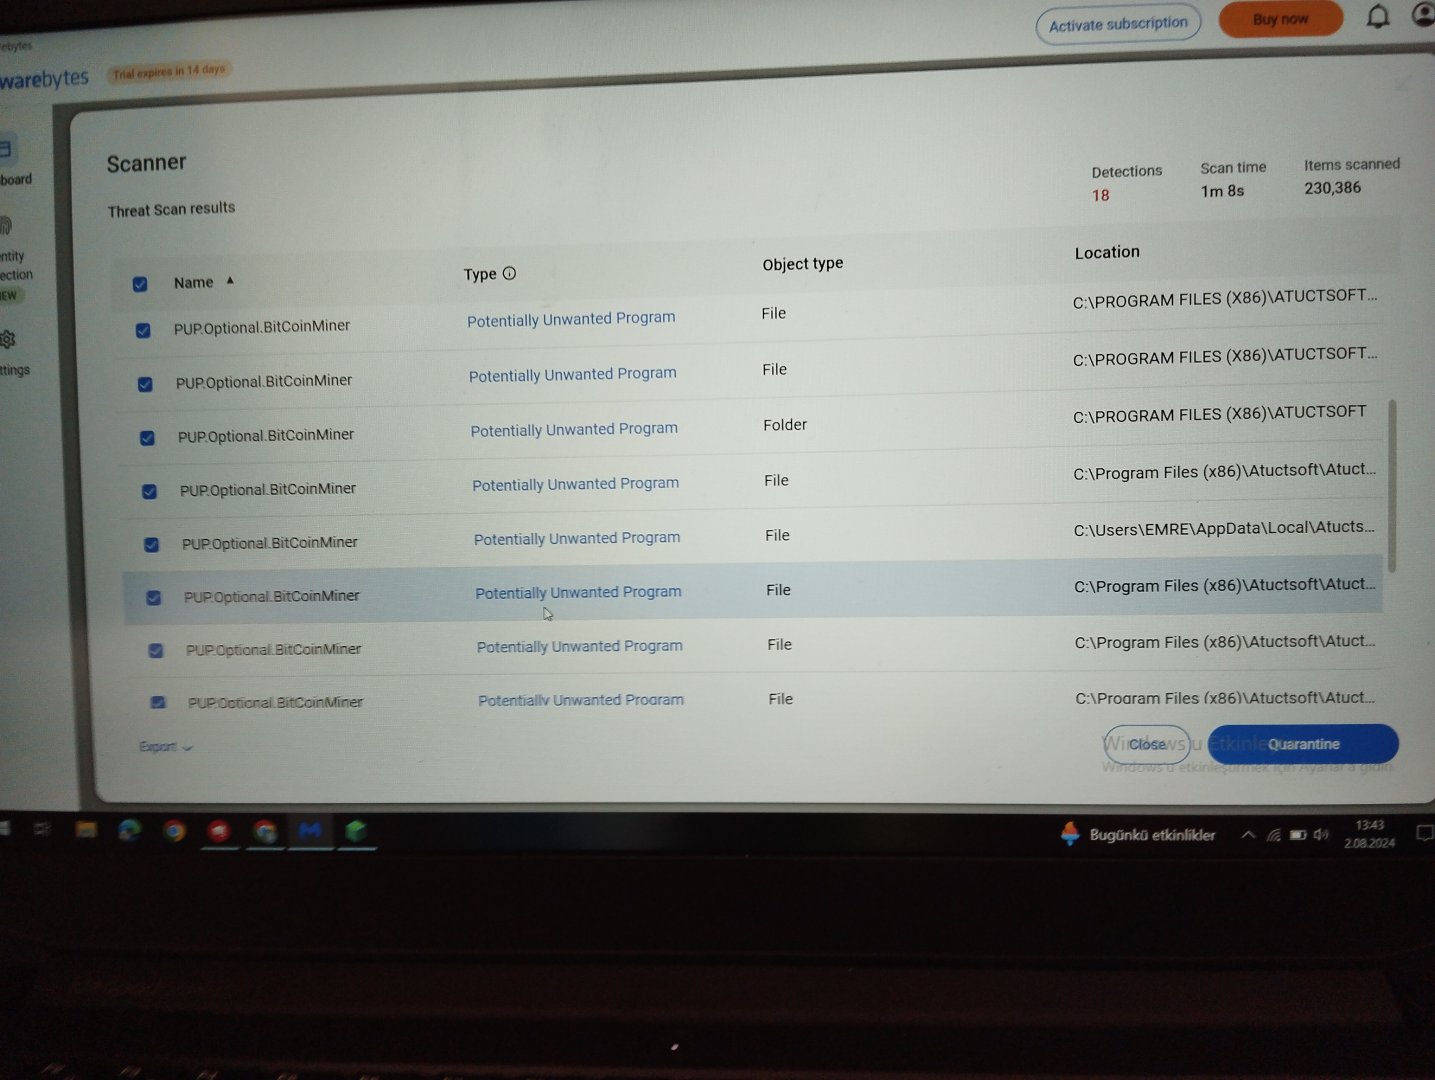Check the battery tray icon

tap(1298, 835)
